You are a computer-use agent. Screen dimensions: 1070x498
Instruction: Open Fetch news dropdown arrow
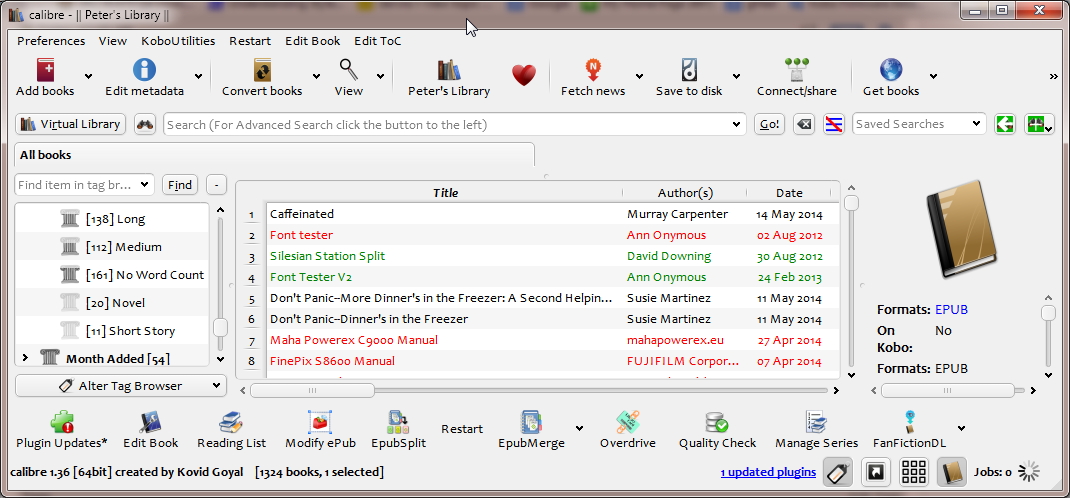(x=639, y=76)
